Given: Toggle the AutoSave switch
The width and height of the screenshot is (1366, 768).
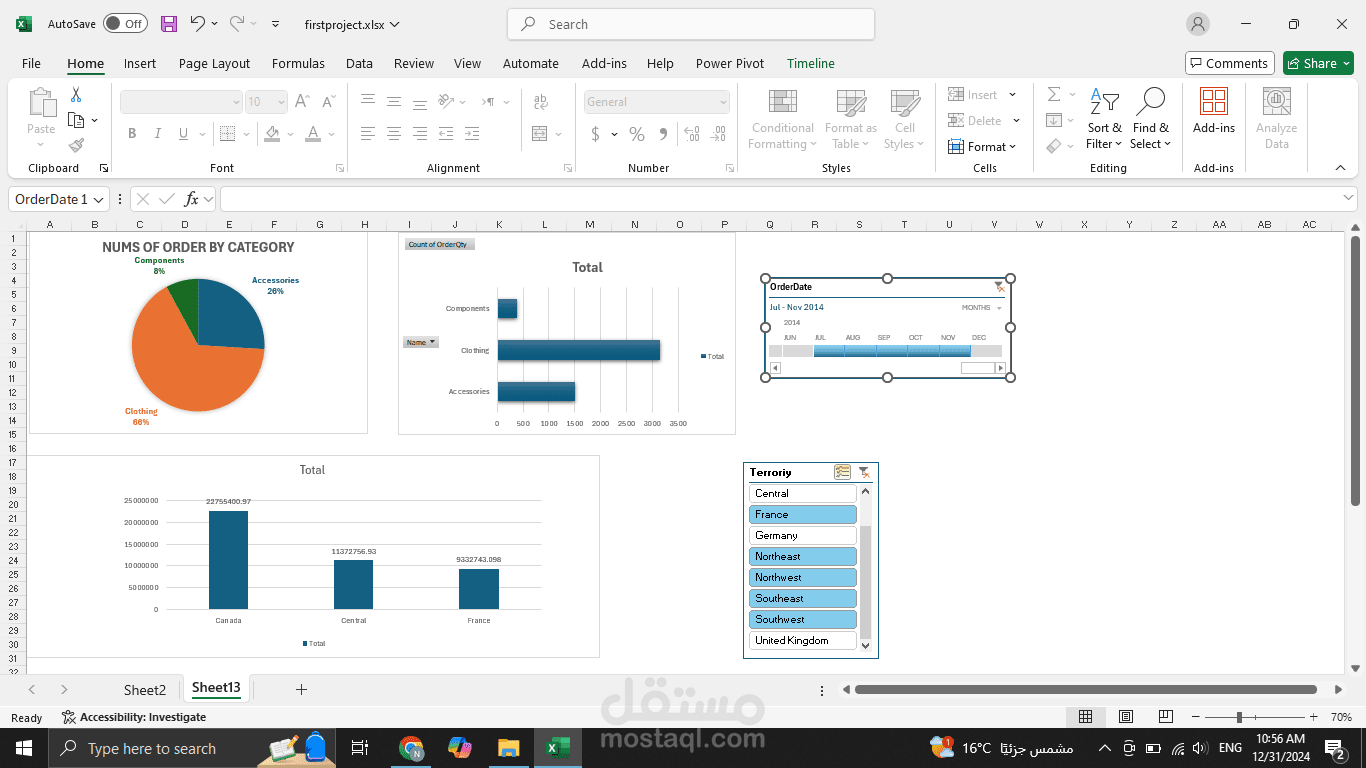Looking at the screenshot, I should point(125,24).
